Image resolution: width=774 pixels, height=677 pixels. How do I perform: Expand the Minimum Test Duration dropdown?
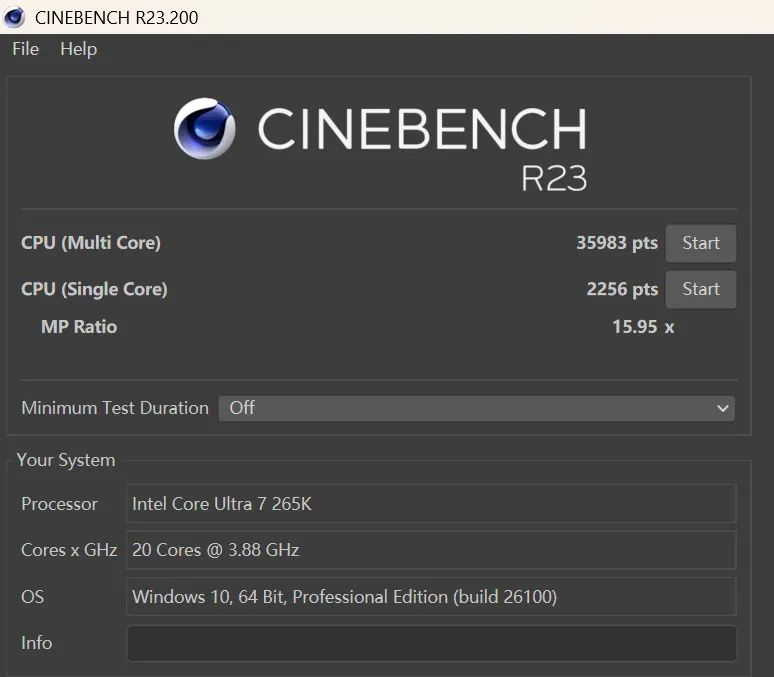476,408
